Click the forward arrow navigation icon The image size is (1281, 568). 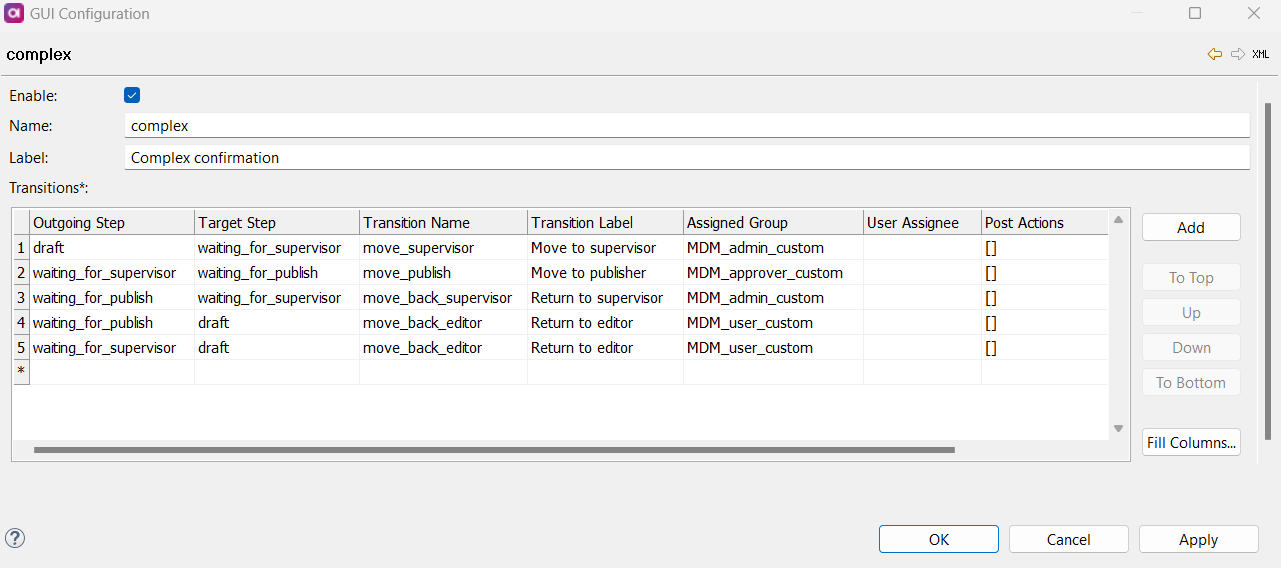tap(1238, 54)
